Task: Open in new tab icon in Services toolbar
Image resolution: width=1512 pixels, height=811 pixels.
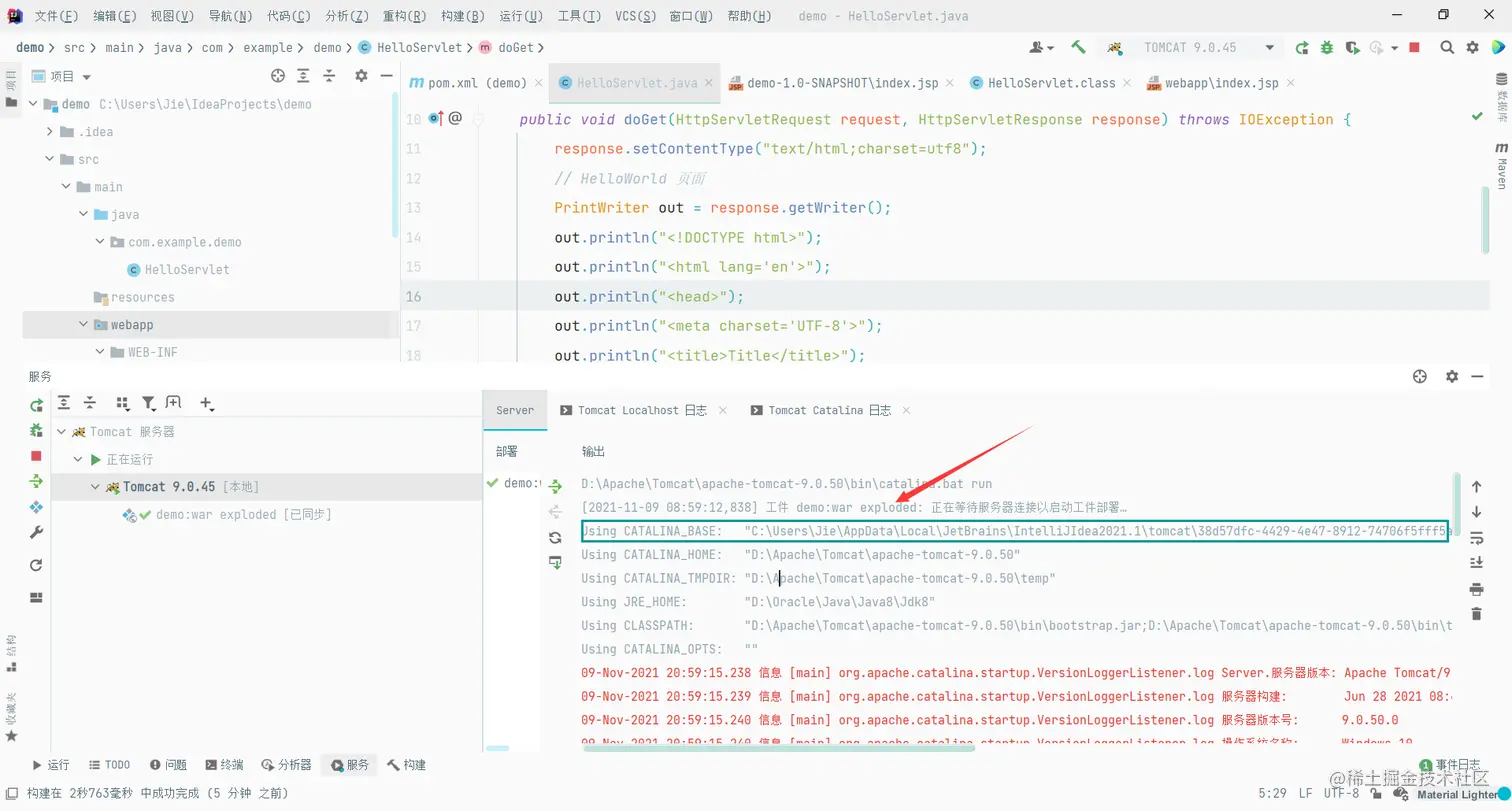Action: click(x=174, y=402)
